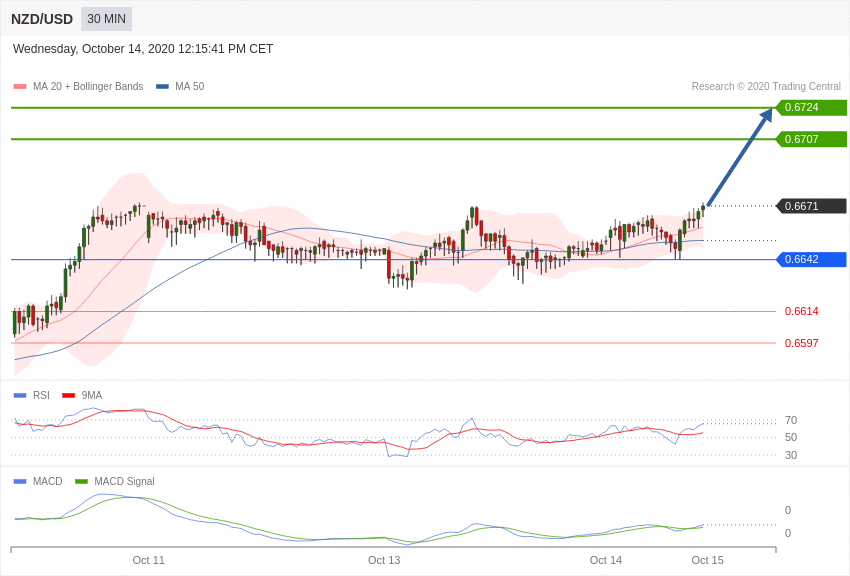Click the 'MA 20 + Bollinger Bands' legend label
This screenshot has height=576, width=850.
click(88, 86)
